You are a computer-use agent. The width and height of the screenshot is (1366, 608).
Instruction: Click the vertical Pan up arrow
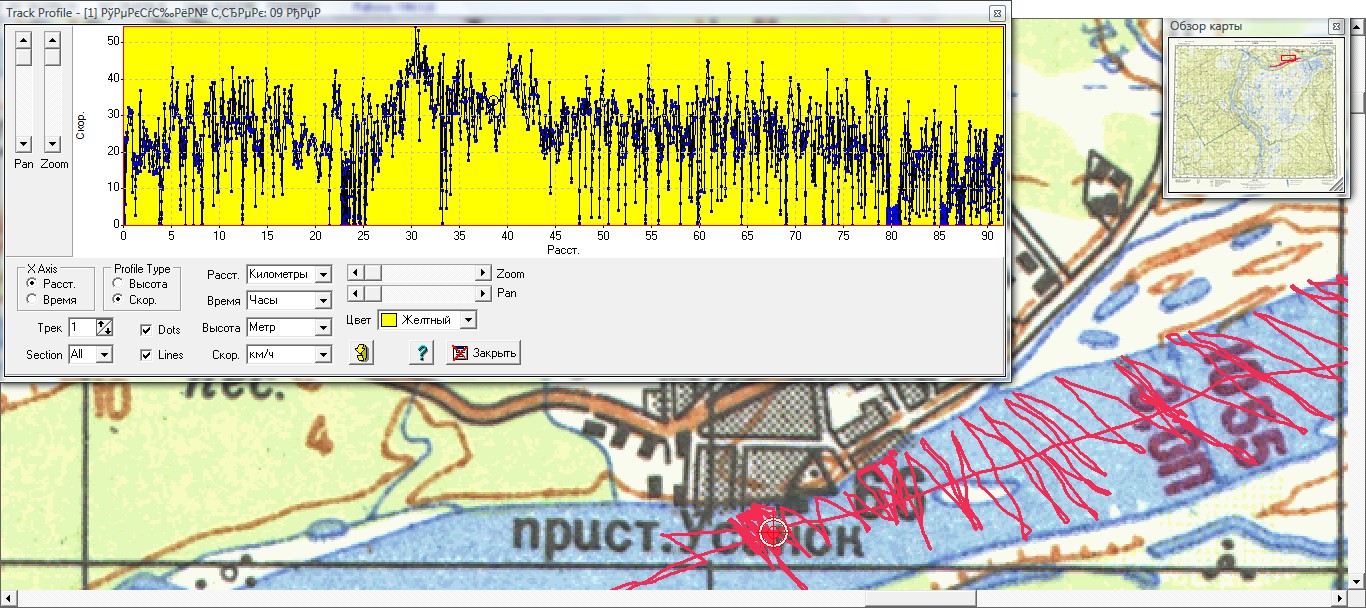(24, 40)
